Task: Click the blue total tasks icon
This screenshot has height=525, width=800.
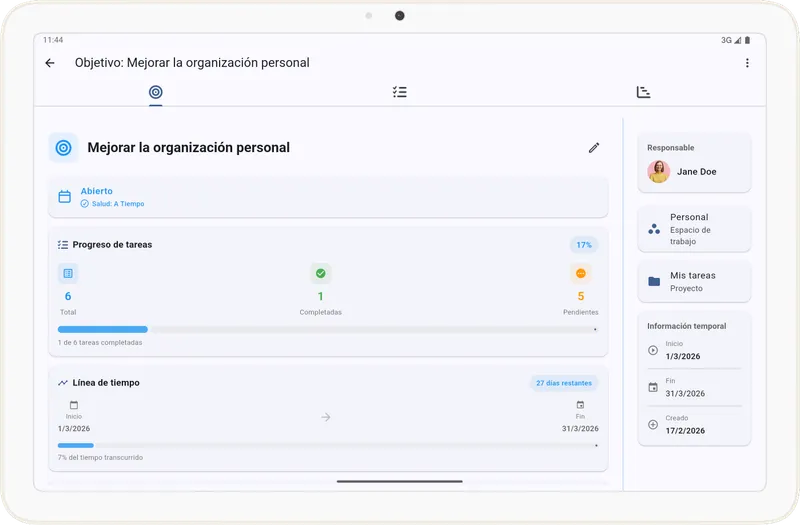Action: [x=68, y=273]
